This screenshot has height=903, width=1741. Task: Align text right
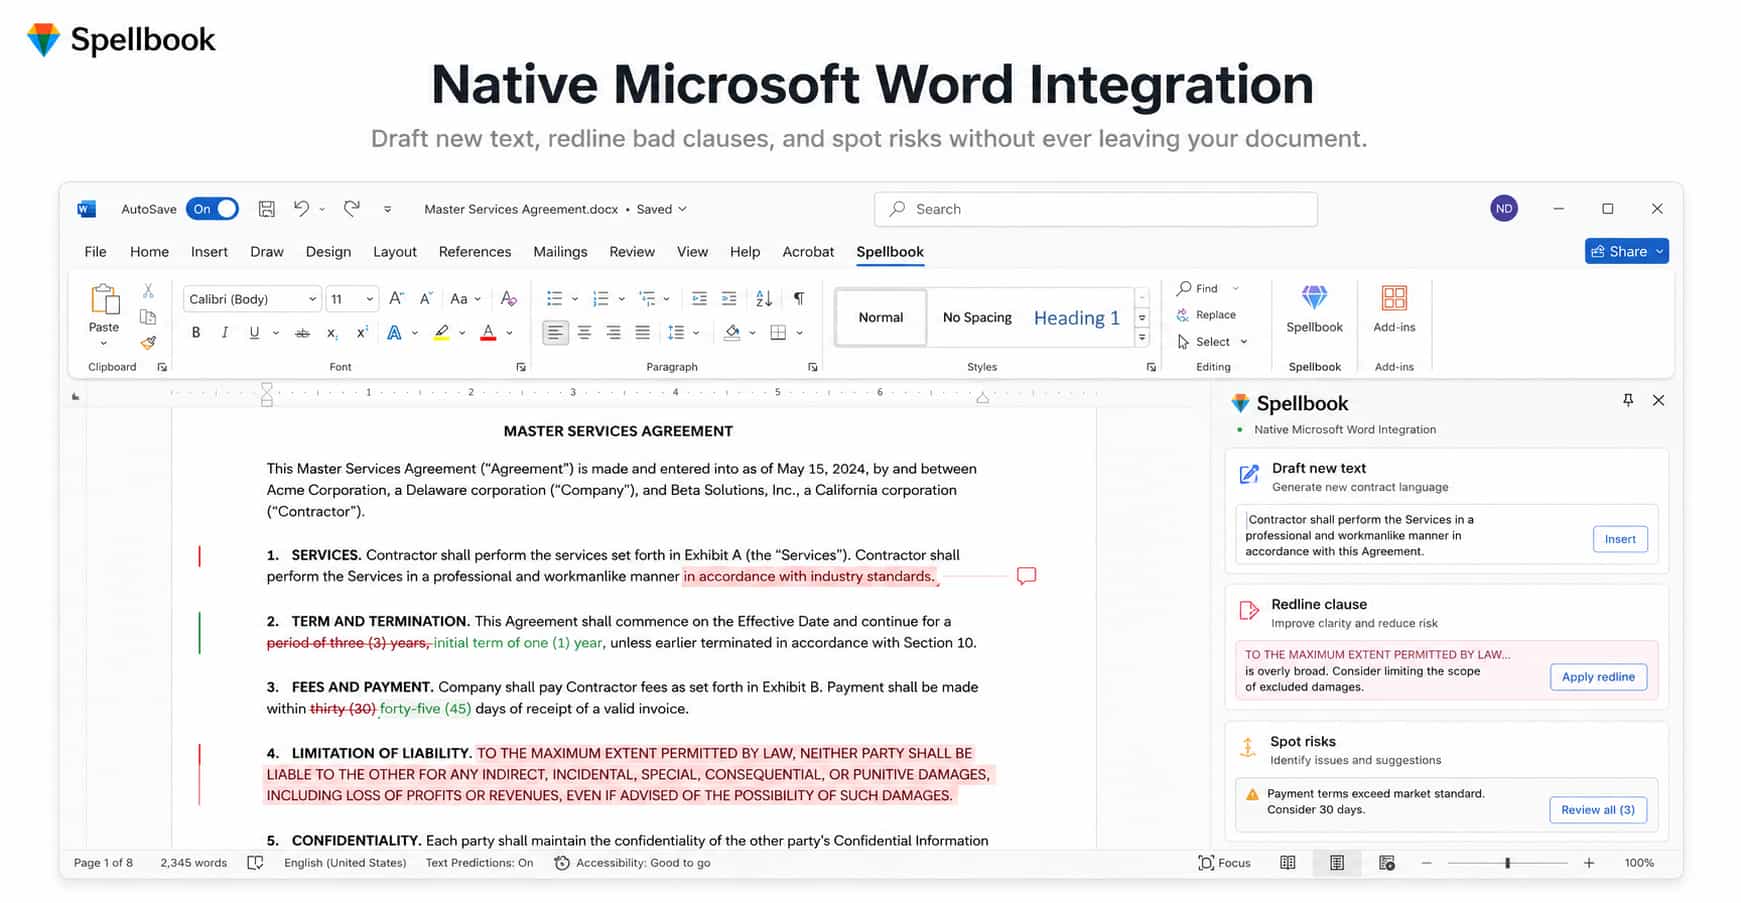click(613, 333)
